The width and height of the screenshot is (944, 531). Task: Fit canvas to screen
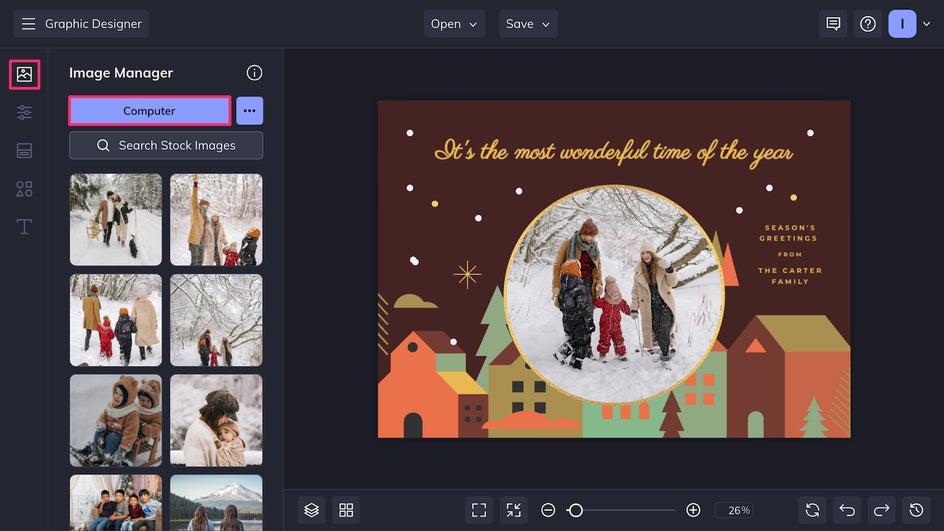click(x=479, y=511)
